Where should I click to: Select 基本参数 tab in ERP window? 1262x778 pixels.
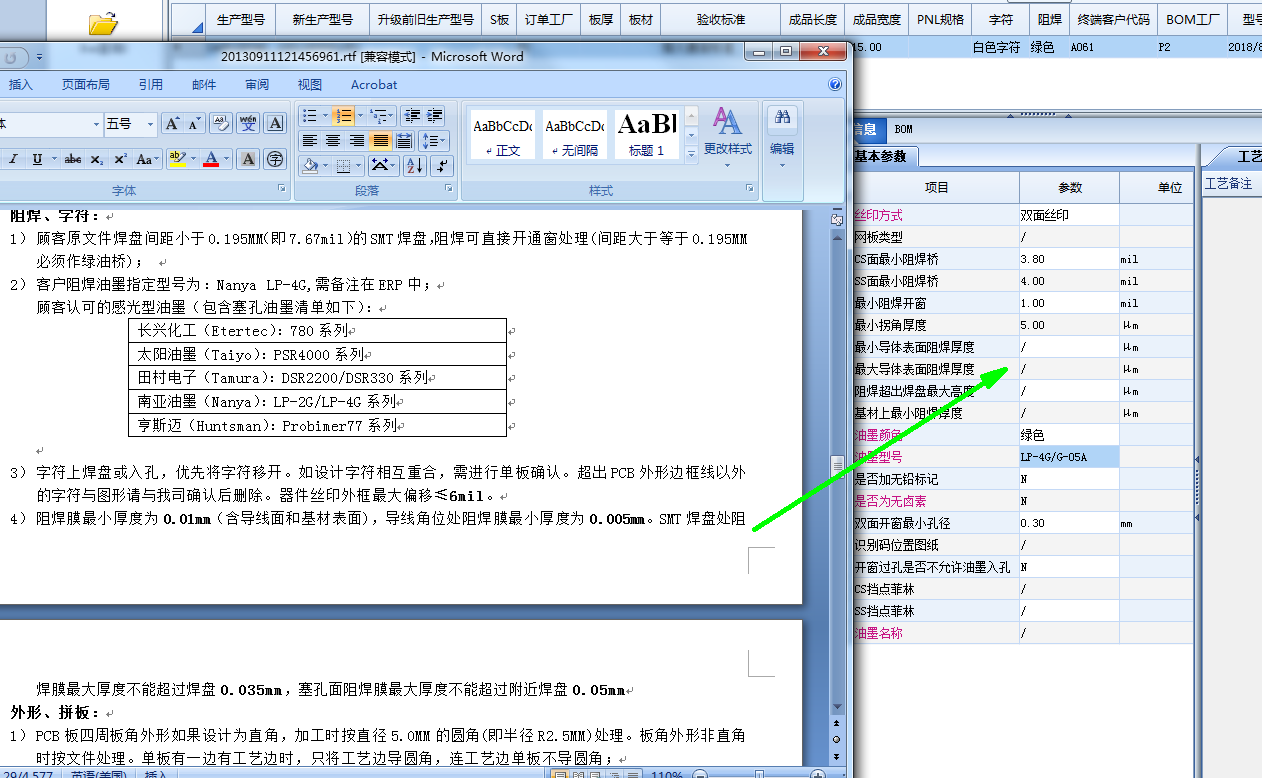pos(883,157)
